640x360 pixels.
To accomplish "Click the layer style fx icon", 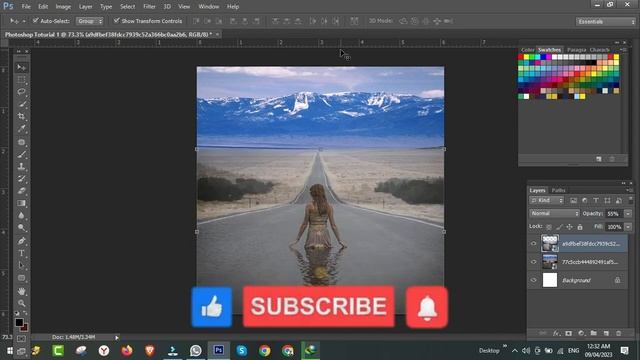I will (x=556, y=333).
